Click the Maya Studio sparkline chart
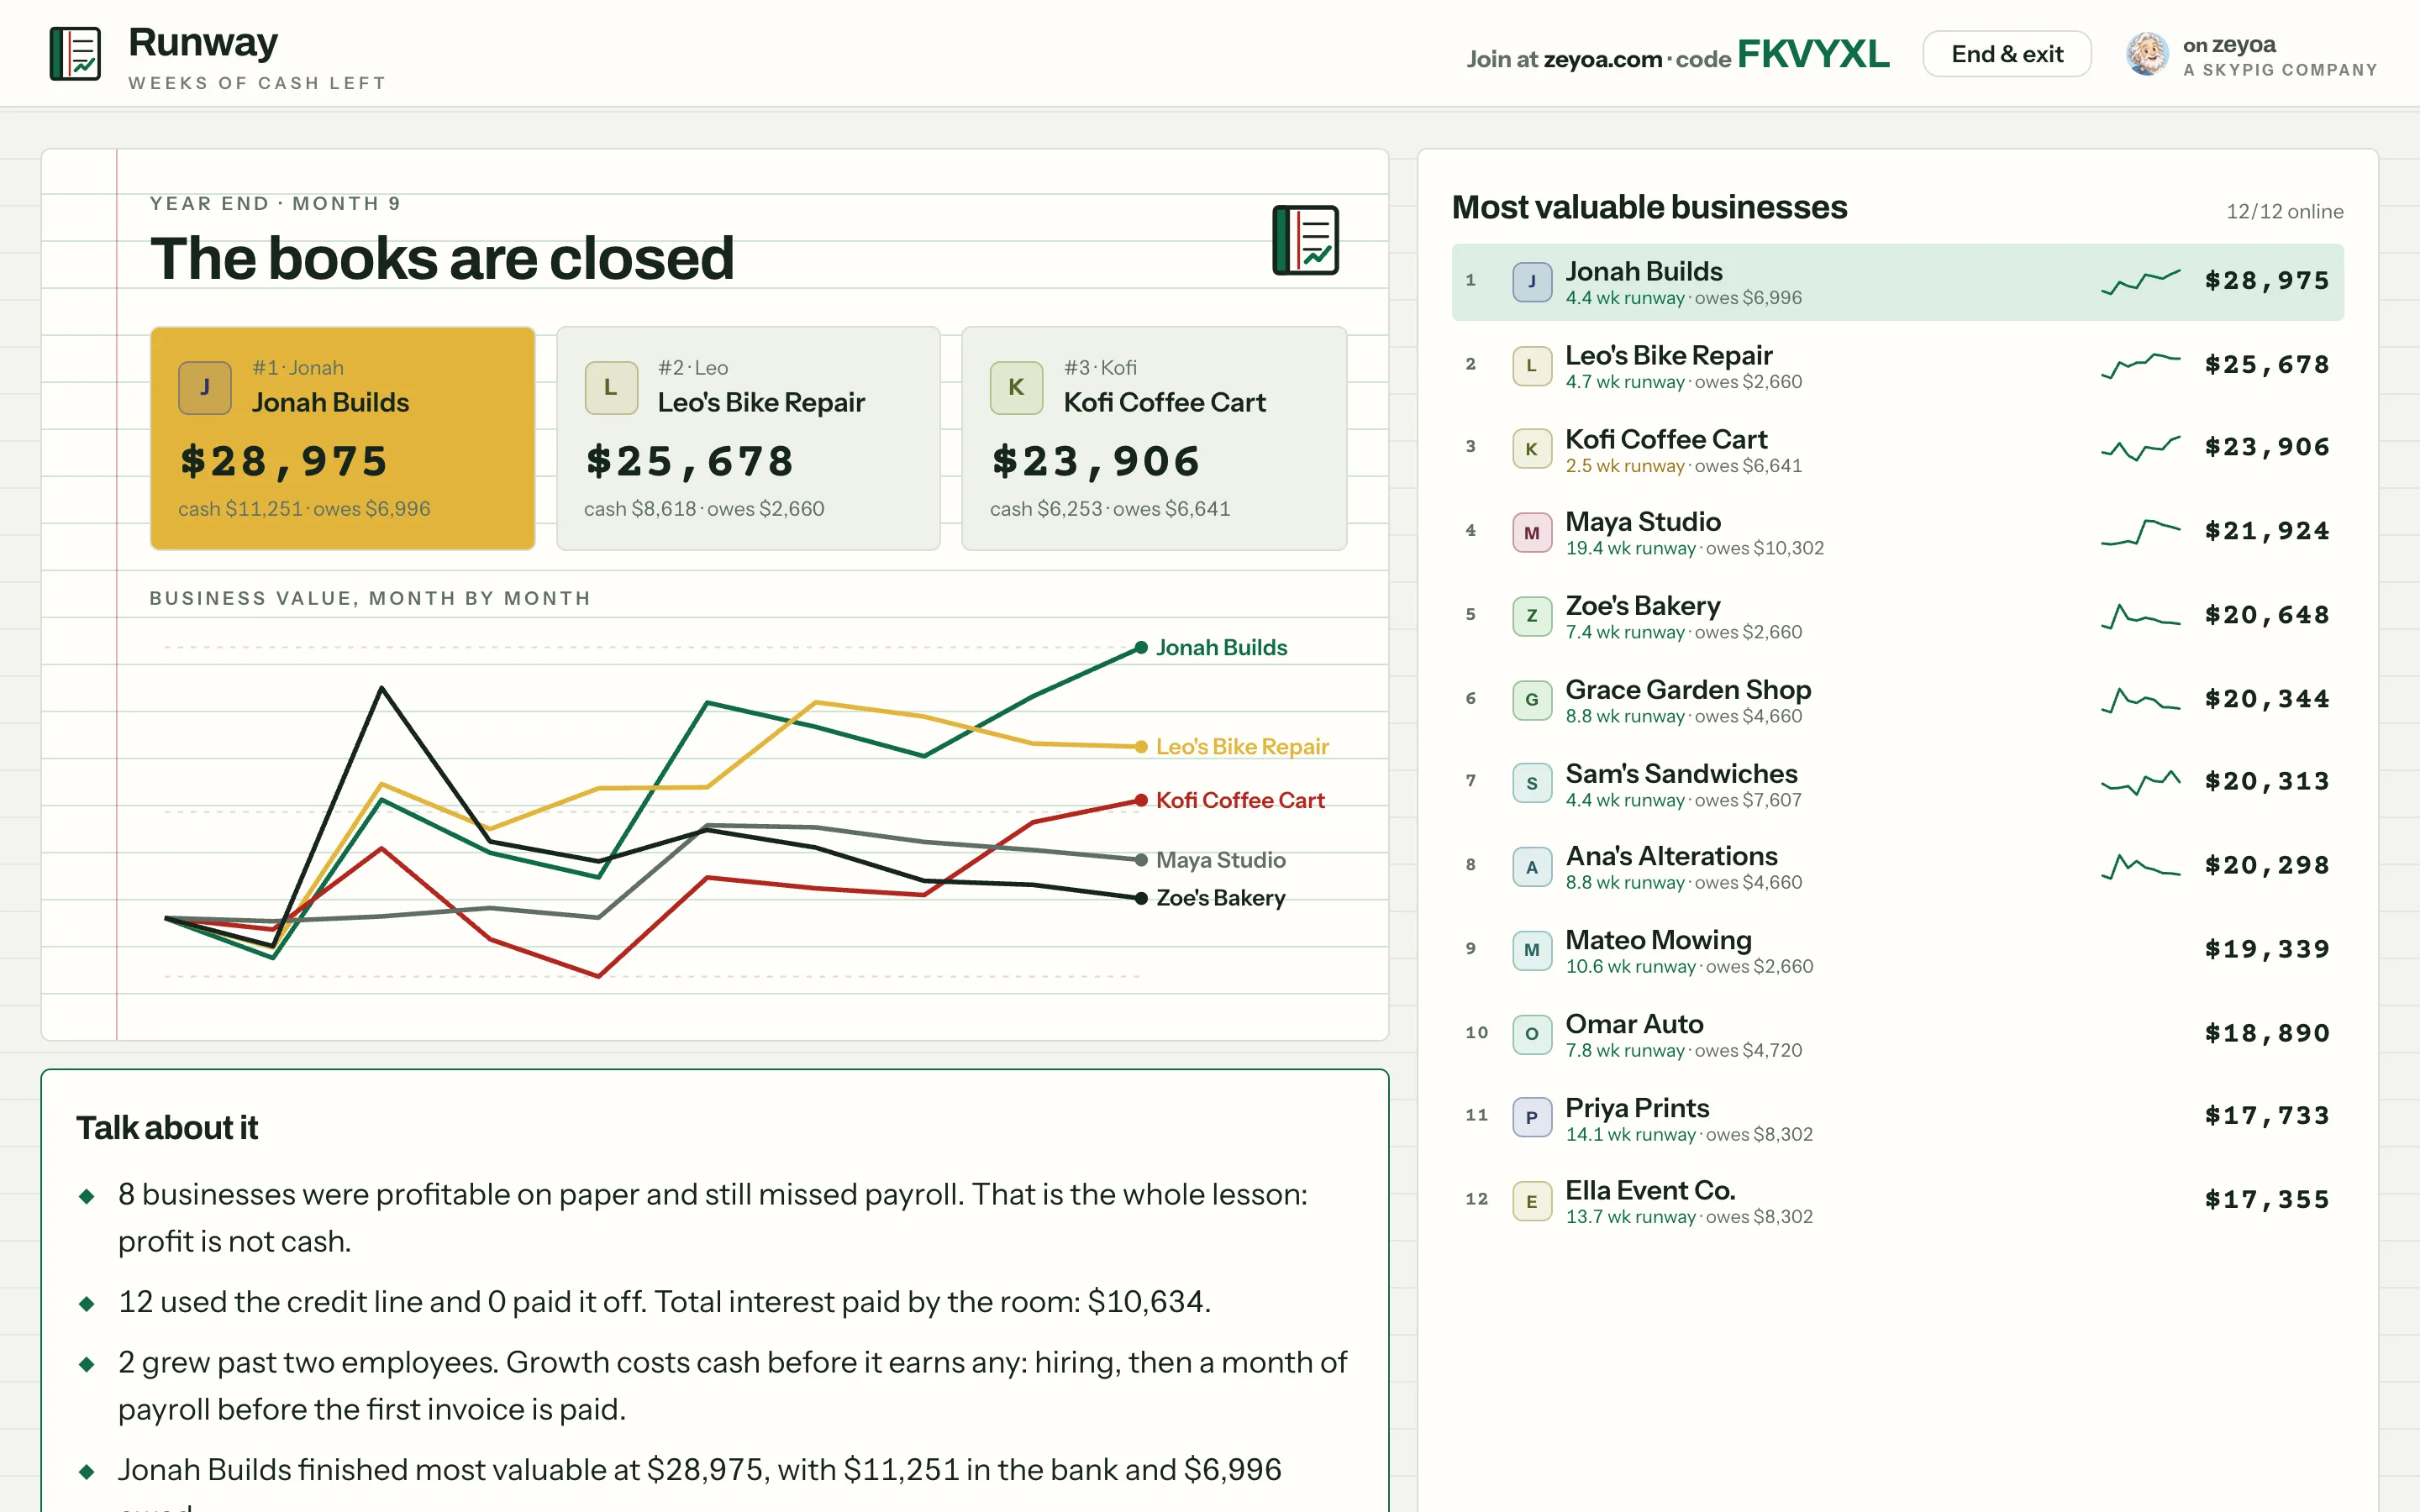This screenshot has height=1512, width=2420. pos(2140,532)
